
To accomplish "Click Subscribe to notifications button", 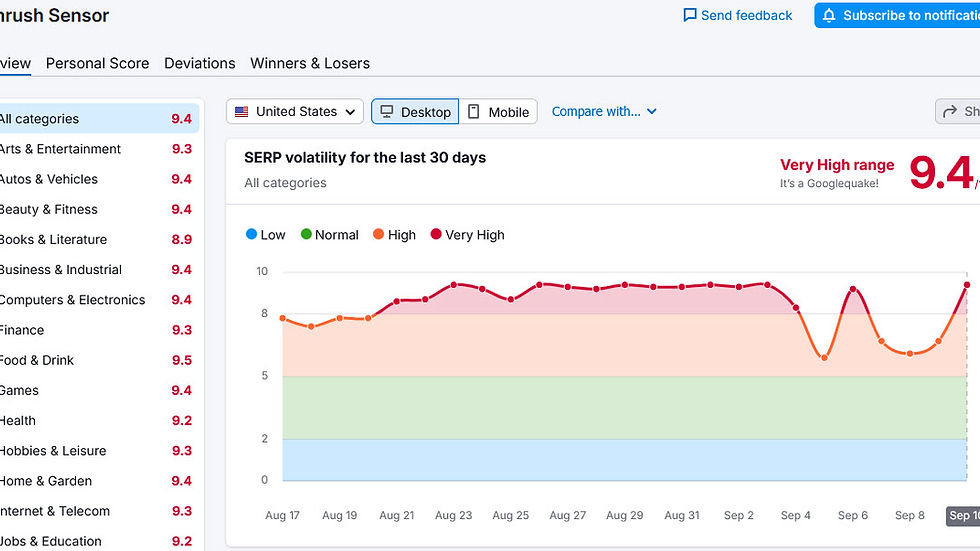I will pyautogui.click(x=897, y=16).
